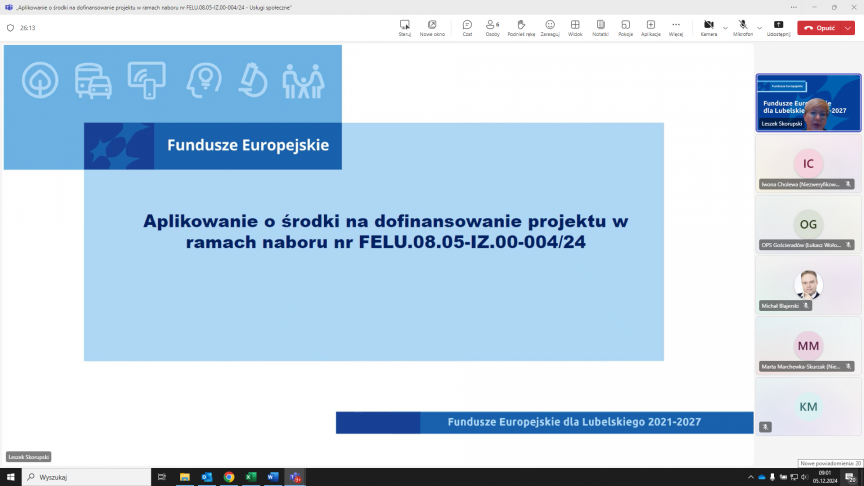The image size is (864, 486).
Task: Click the shield icon beside meeting timer
Action: tap(10, 28)
